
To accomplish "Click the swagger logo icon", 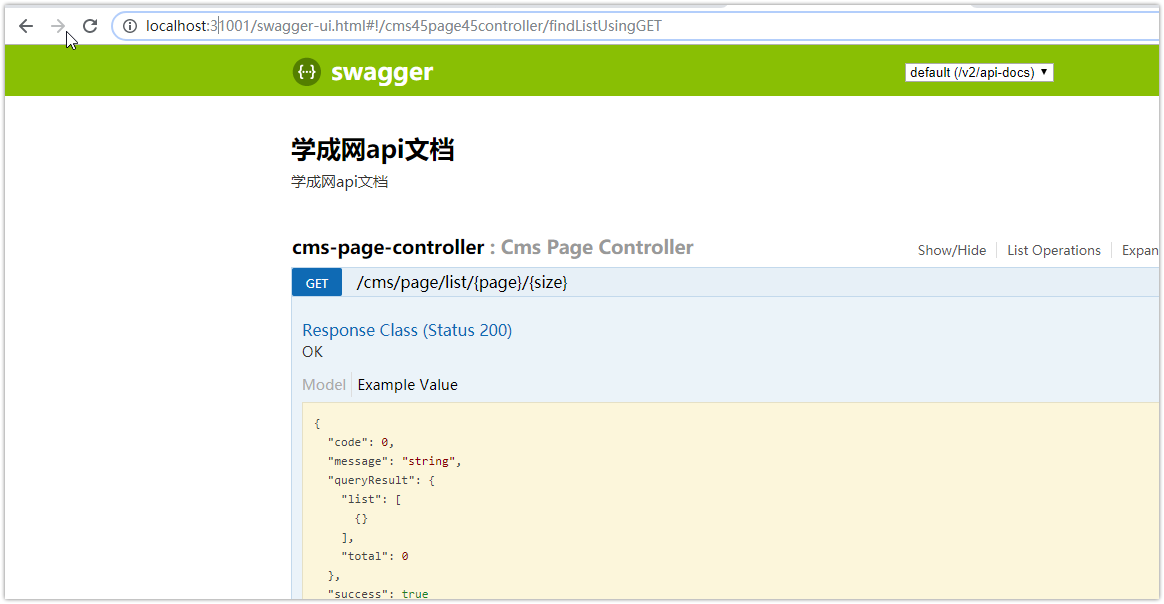I will 307,72.
